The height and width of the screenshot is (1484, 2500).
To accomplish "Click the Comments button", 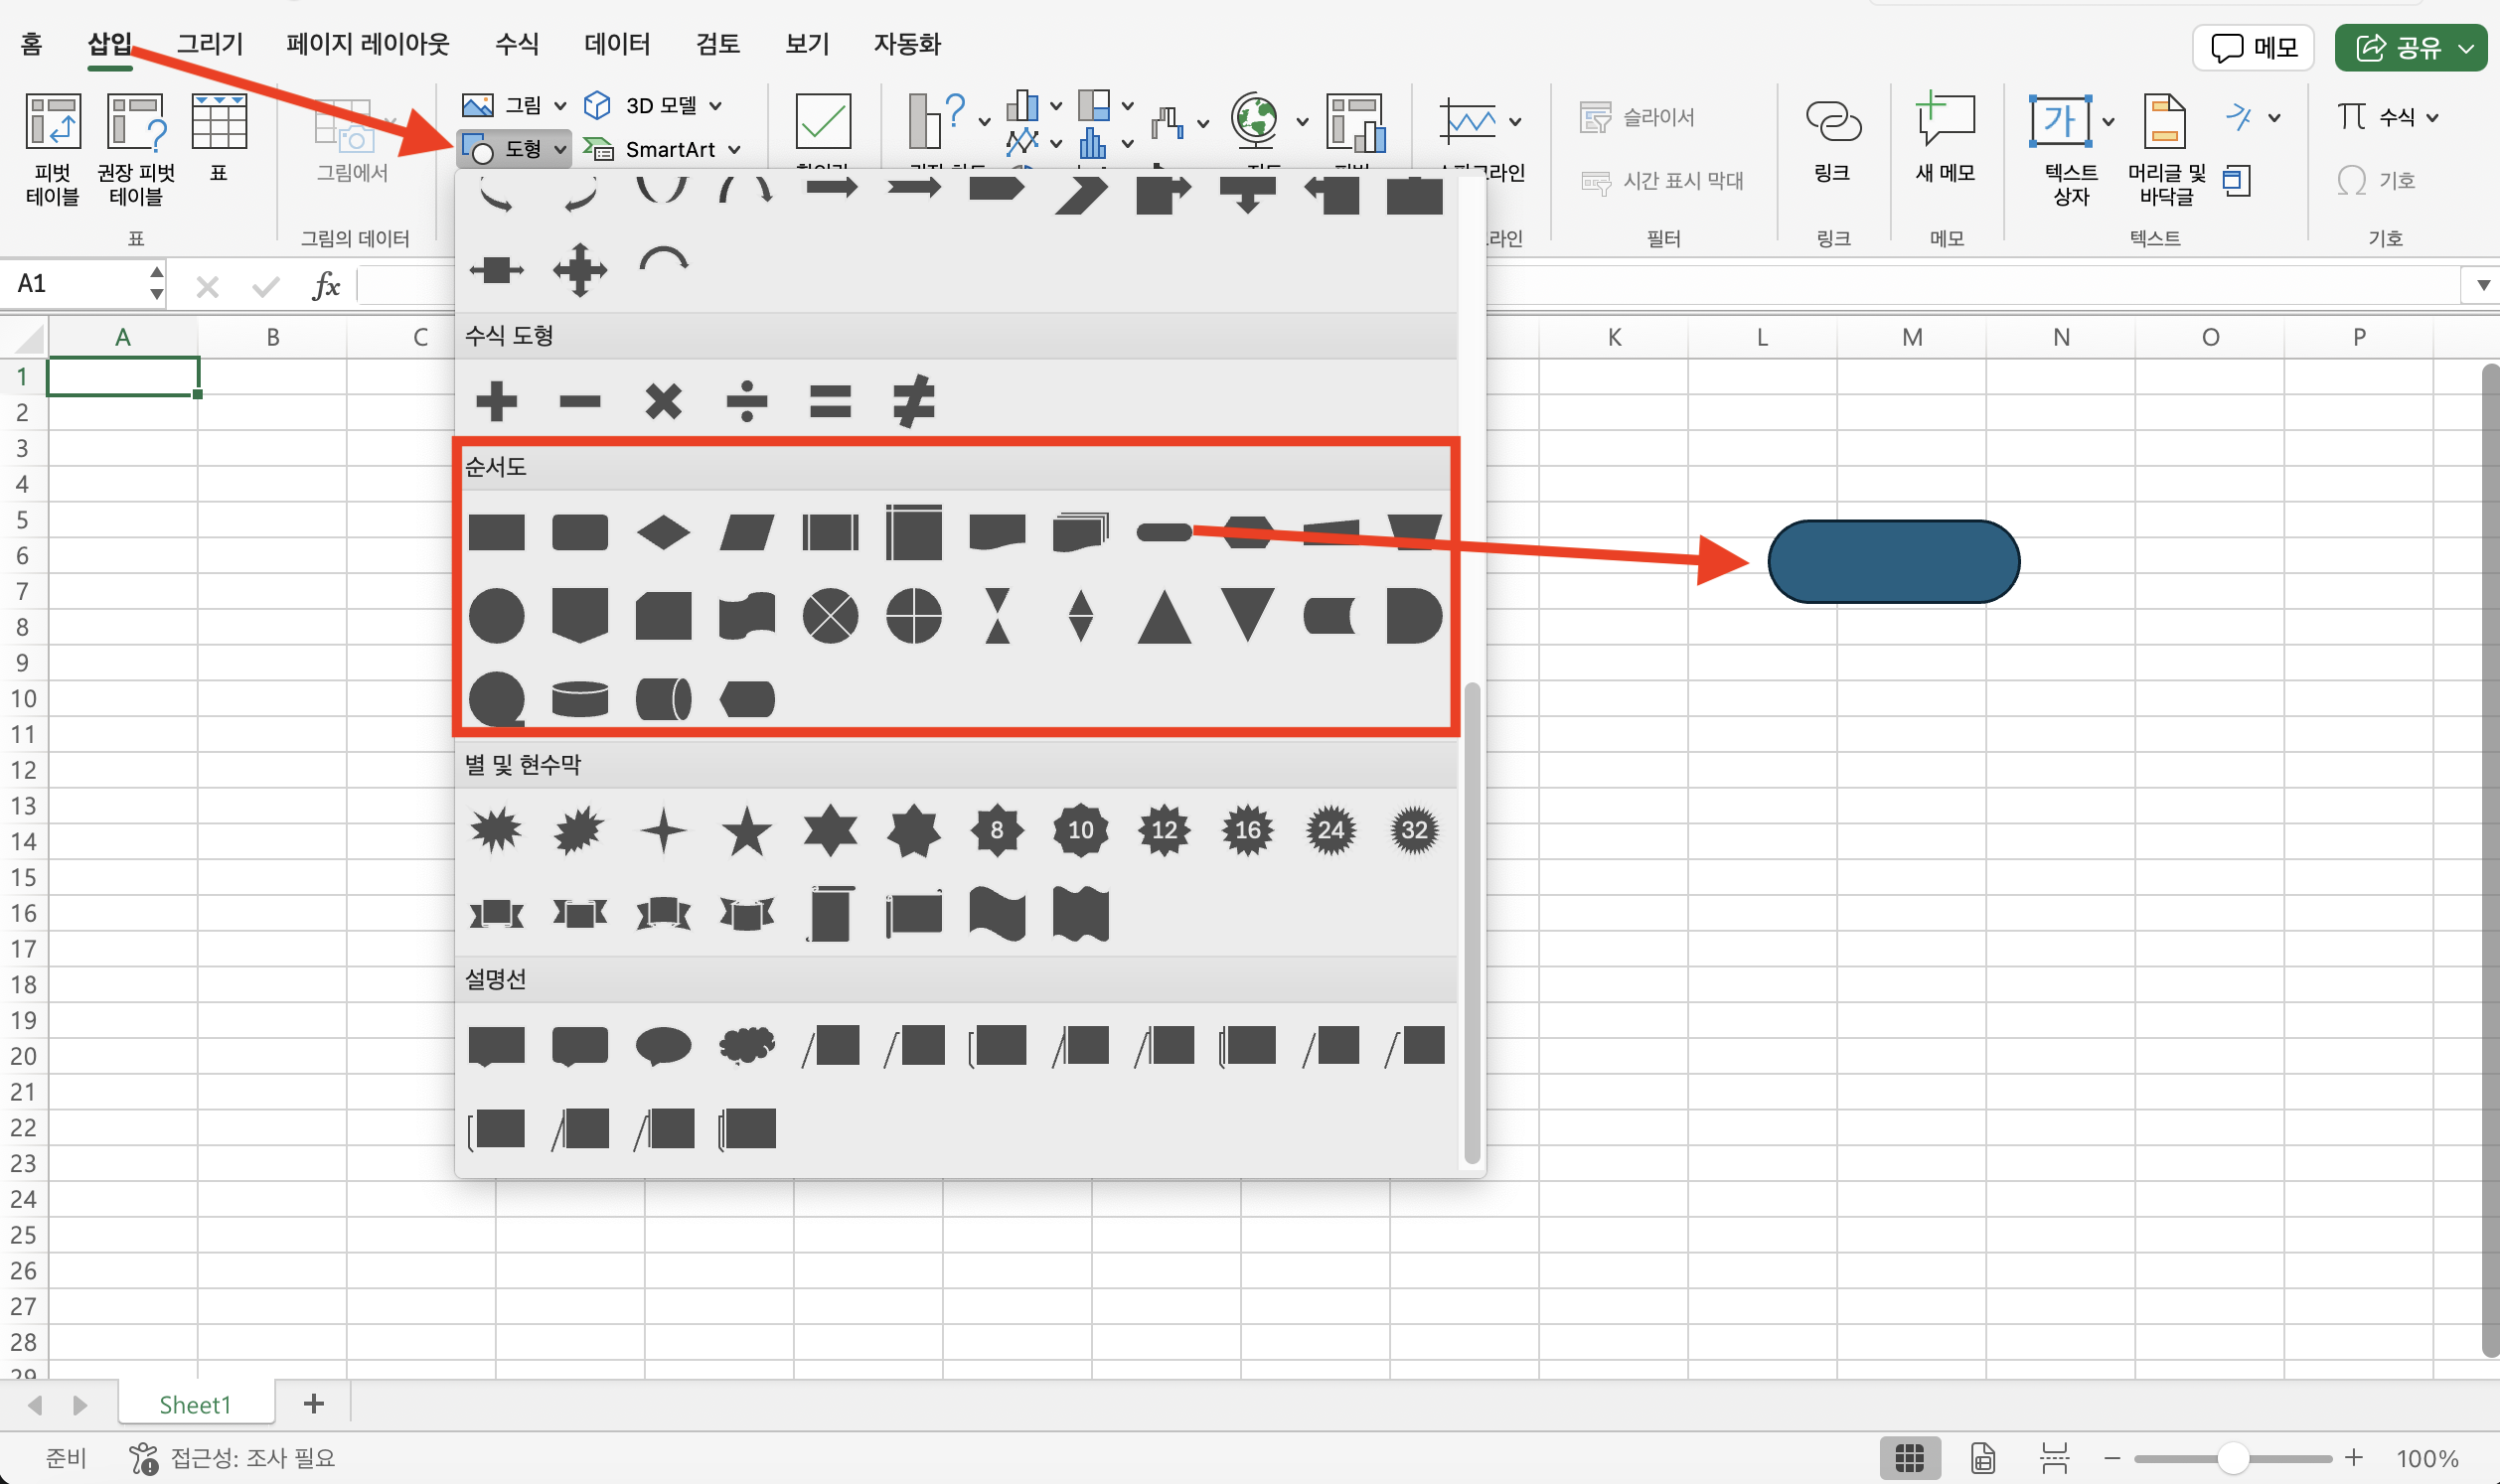I will click(x=2254, y=47).
